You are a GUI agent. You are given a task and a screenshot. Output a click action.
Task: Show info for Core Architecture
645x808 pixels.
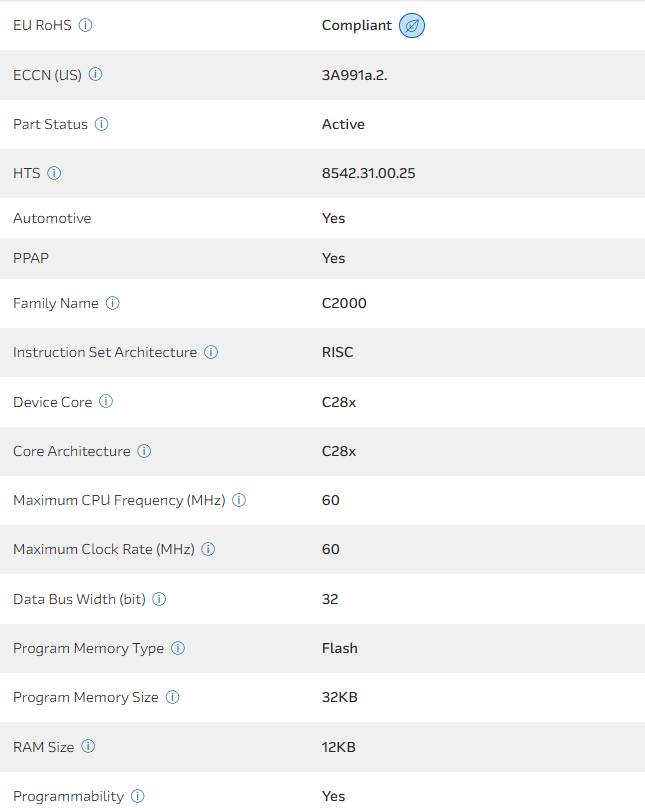tap(144, 451)
